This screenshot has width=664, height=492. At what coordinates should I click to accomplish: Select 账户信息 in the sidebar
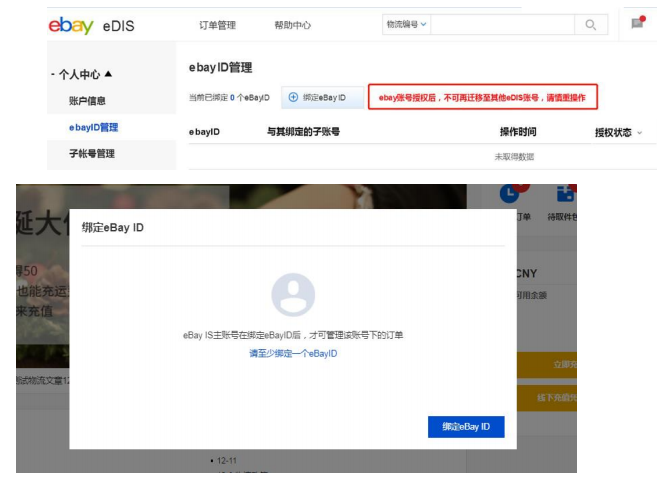point(87,101)
